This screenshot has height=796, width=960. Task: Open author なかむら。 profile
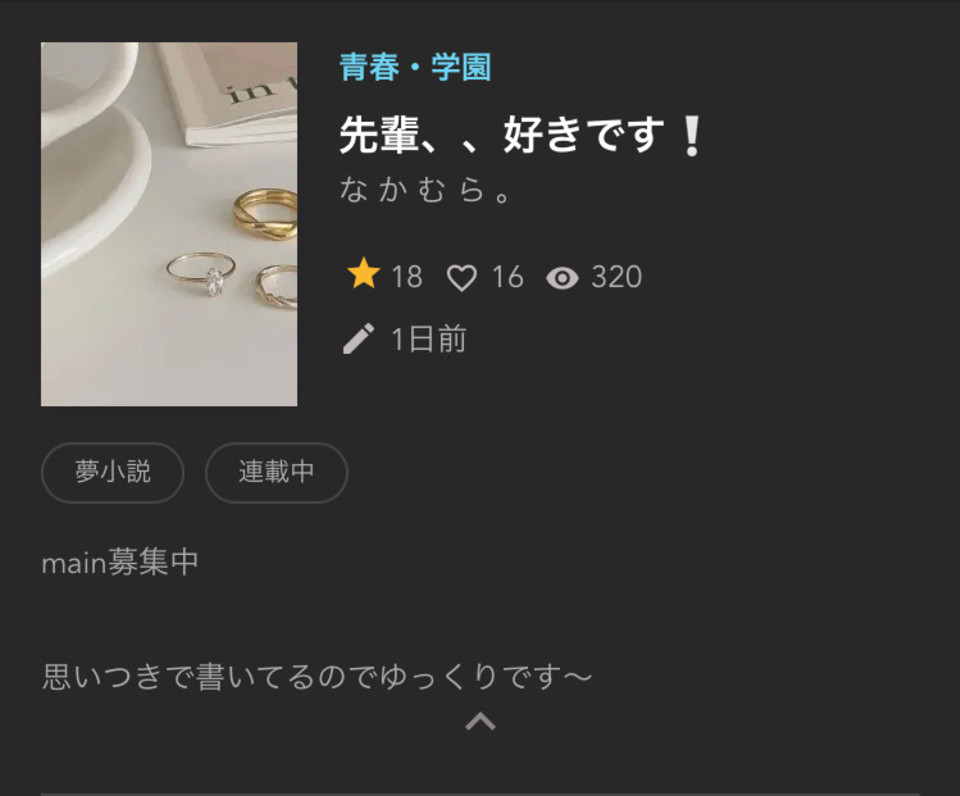425,190
